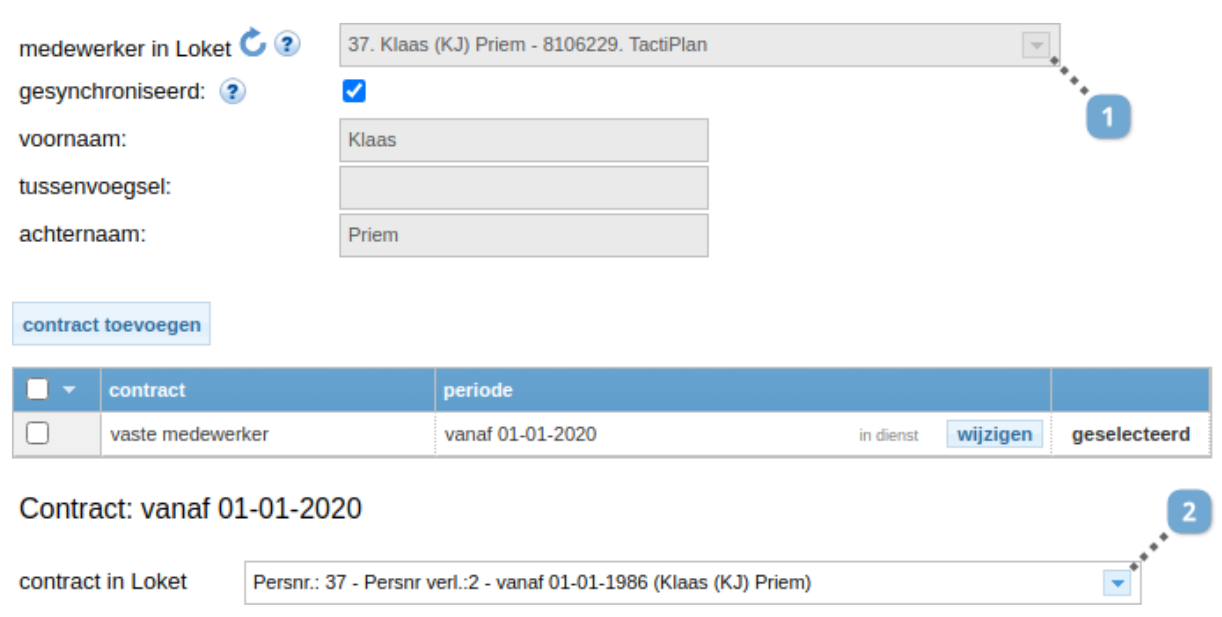Click the empty tussenvoegsel field
This screenshot has height=617, width=1222.
pyautogui.click(x=524, y=188)
